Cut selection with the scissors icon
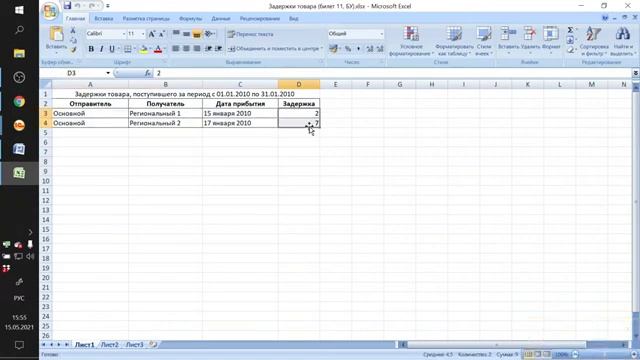Viewport: 640px width, 360px height. coord(73,31)
